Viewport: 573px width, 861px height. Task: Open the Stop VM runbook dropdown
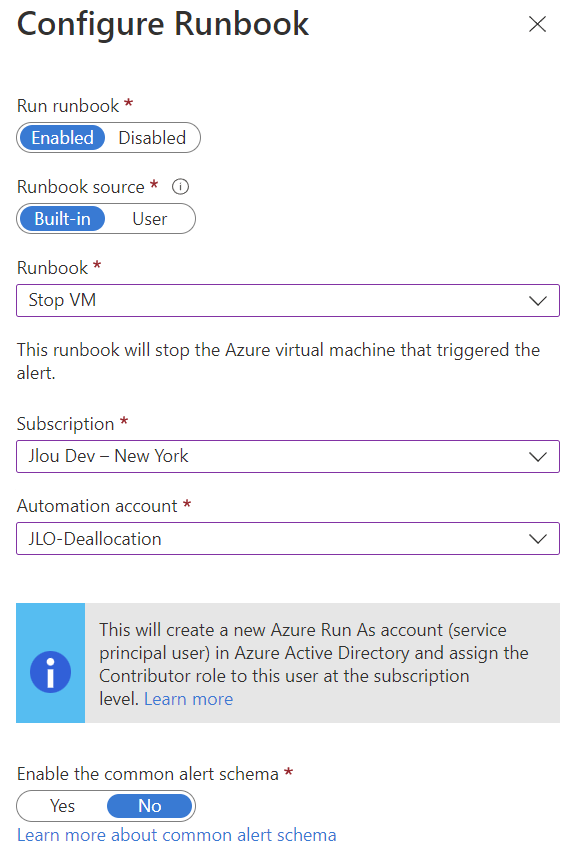(x=288, y=300)
